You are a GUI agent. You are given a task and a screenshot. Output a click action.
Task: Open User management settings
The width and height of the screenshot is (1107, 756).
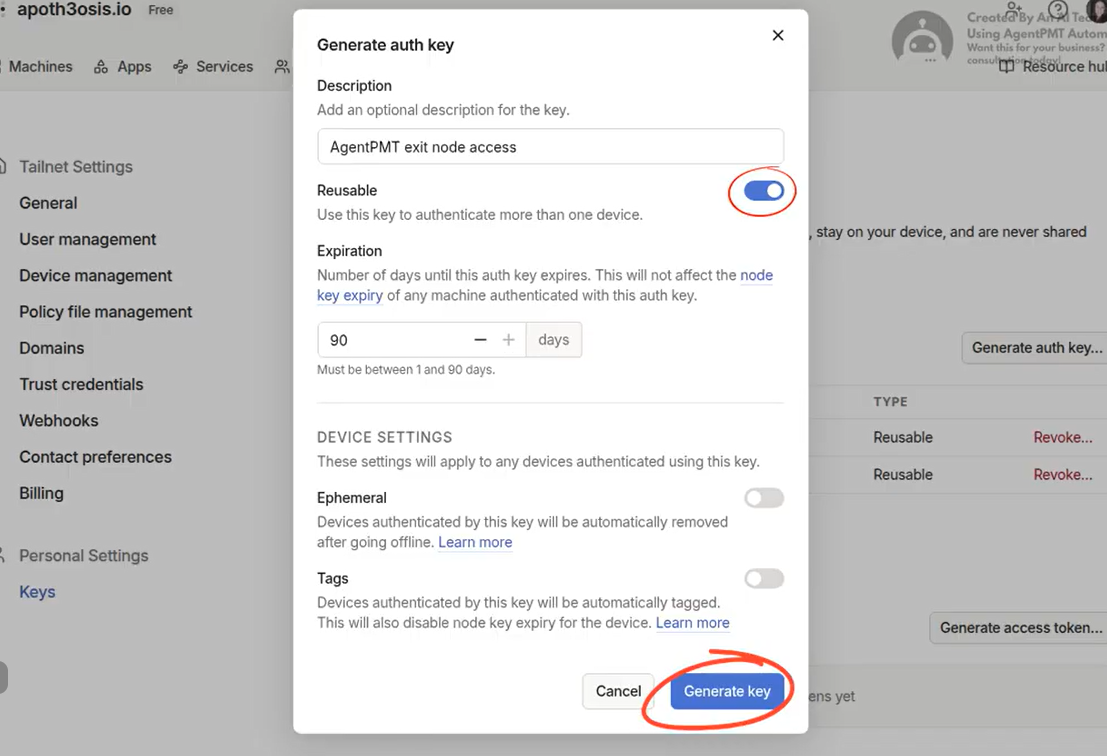click(x=88, y=239)
